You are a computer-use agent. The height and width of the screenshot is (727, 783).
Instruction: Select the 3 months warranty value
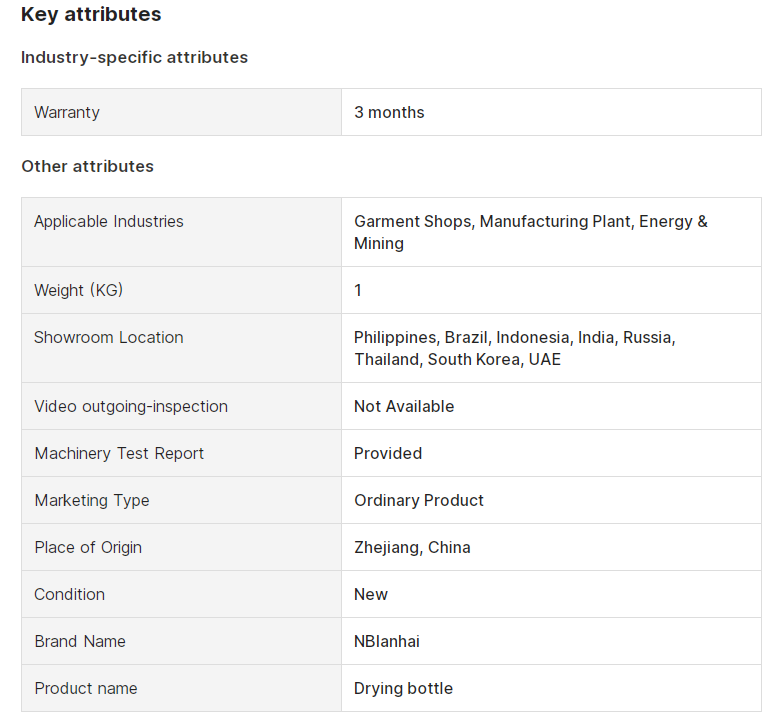pos(389,112)
